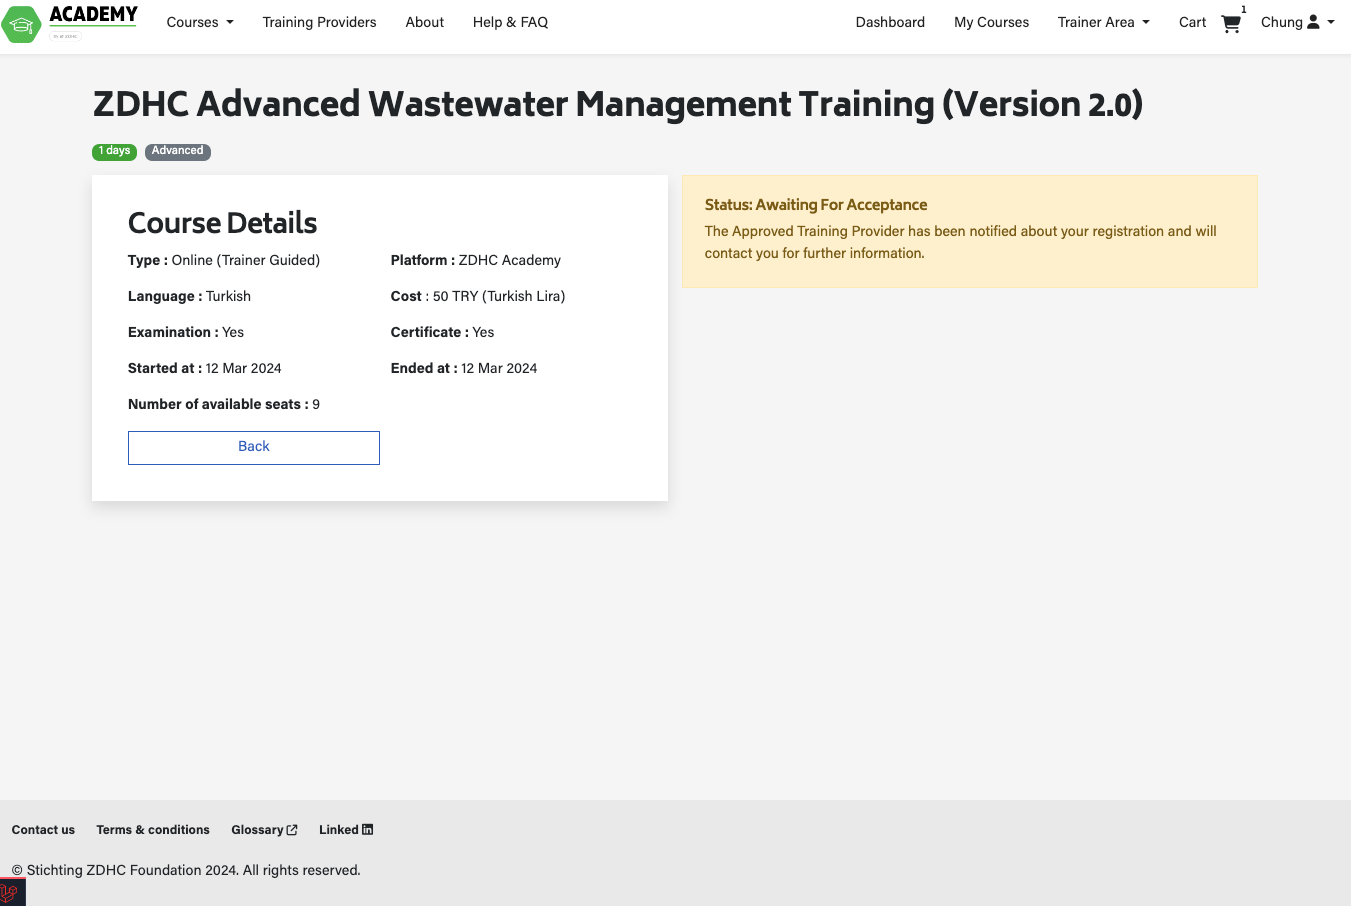
Task: Open the Cart link
Action: click(1192, 22)
